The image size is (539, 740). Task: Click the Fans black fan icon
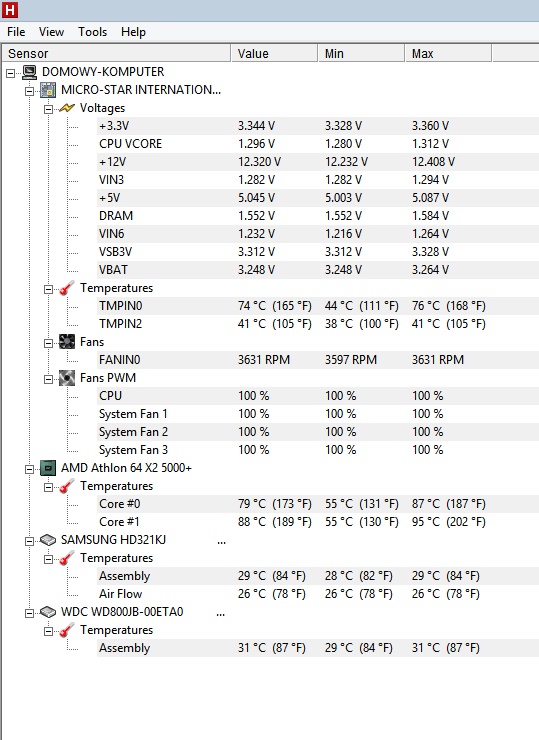pos(67,342)
